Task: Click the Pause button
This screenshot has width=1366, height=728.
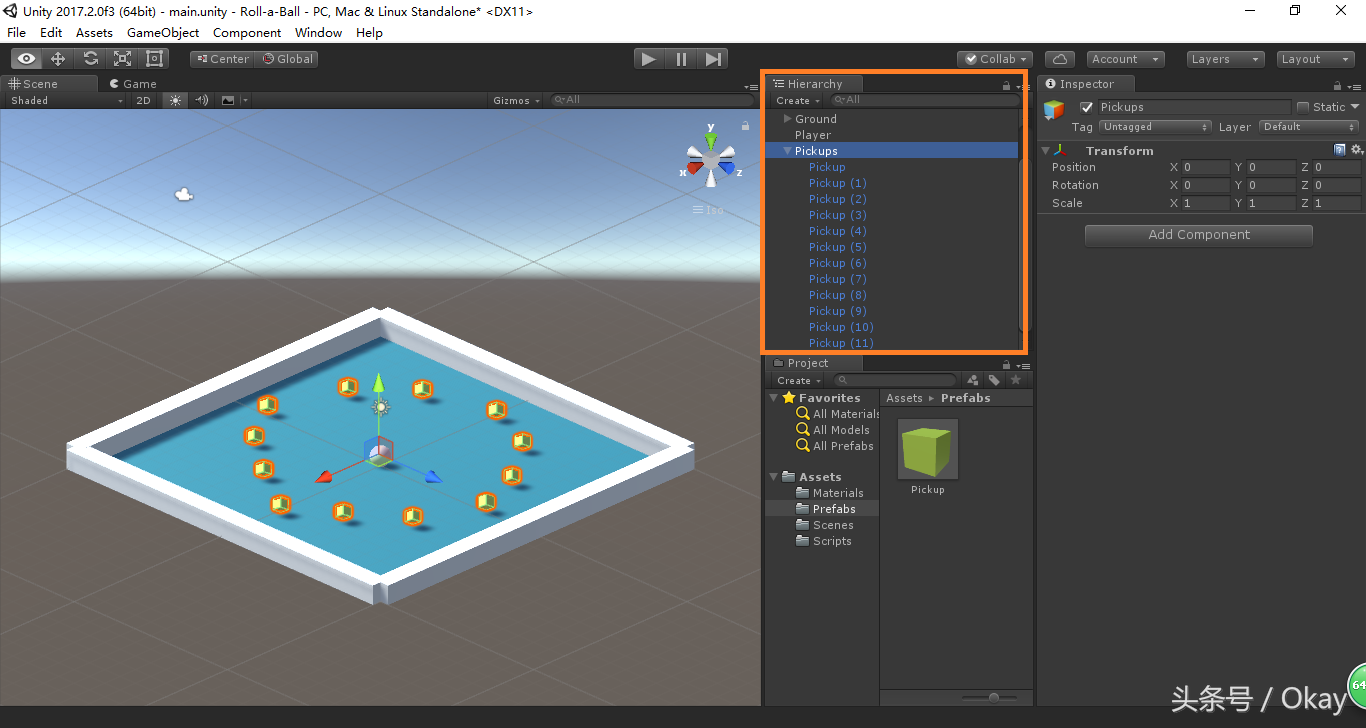Action: point(681,59)
